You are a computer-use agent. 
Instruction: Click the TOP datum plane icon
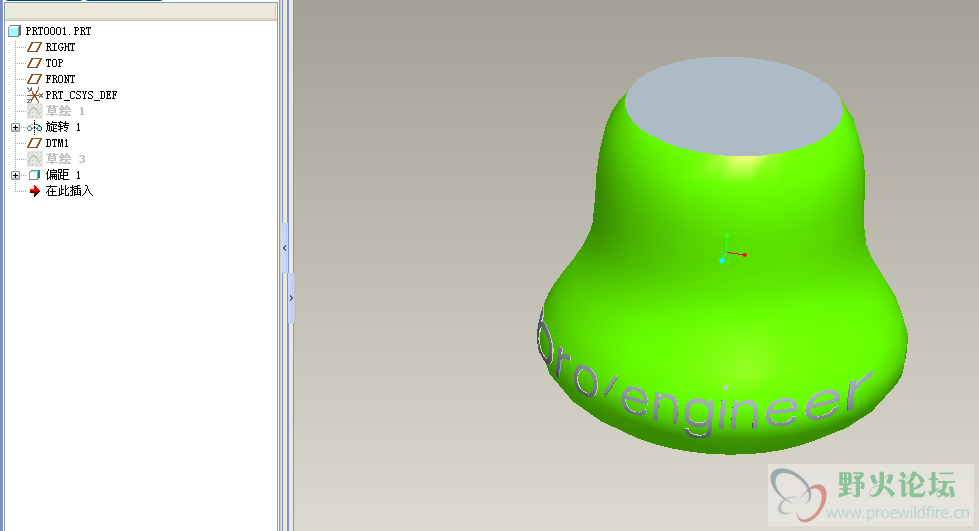pyautogui.click(x=35, y=63)
